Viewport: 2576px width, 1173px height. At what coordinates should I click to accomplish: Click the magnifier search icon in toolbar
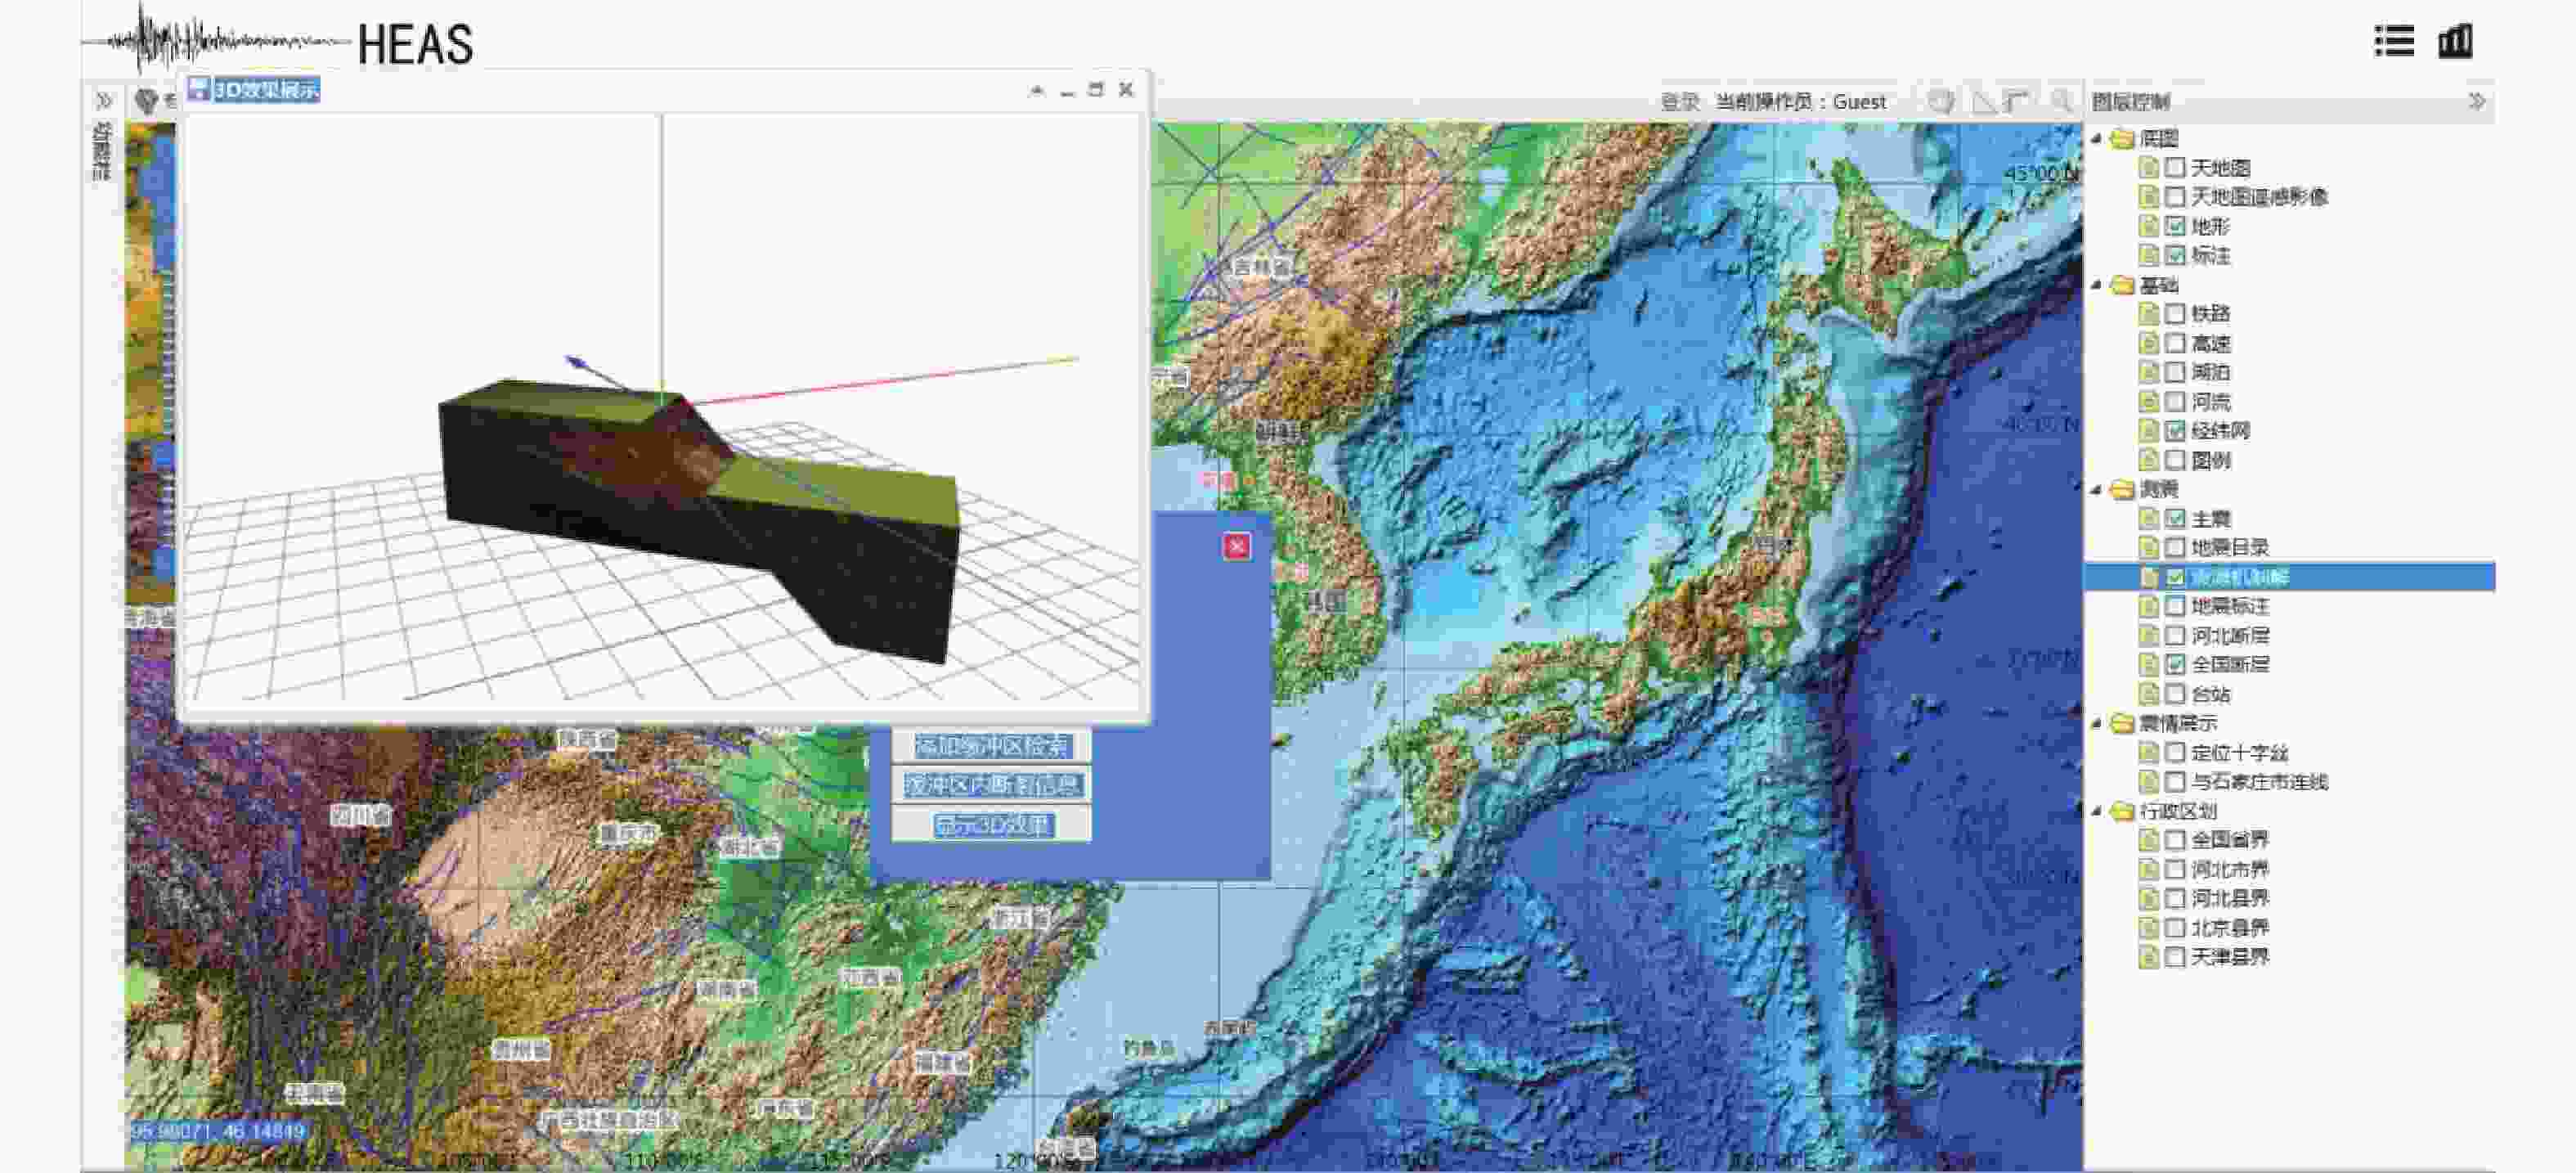[x=2061, y=101]
